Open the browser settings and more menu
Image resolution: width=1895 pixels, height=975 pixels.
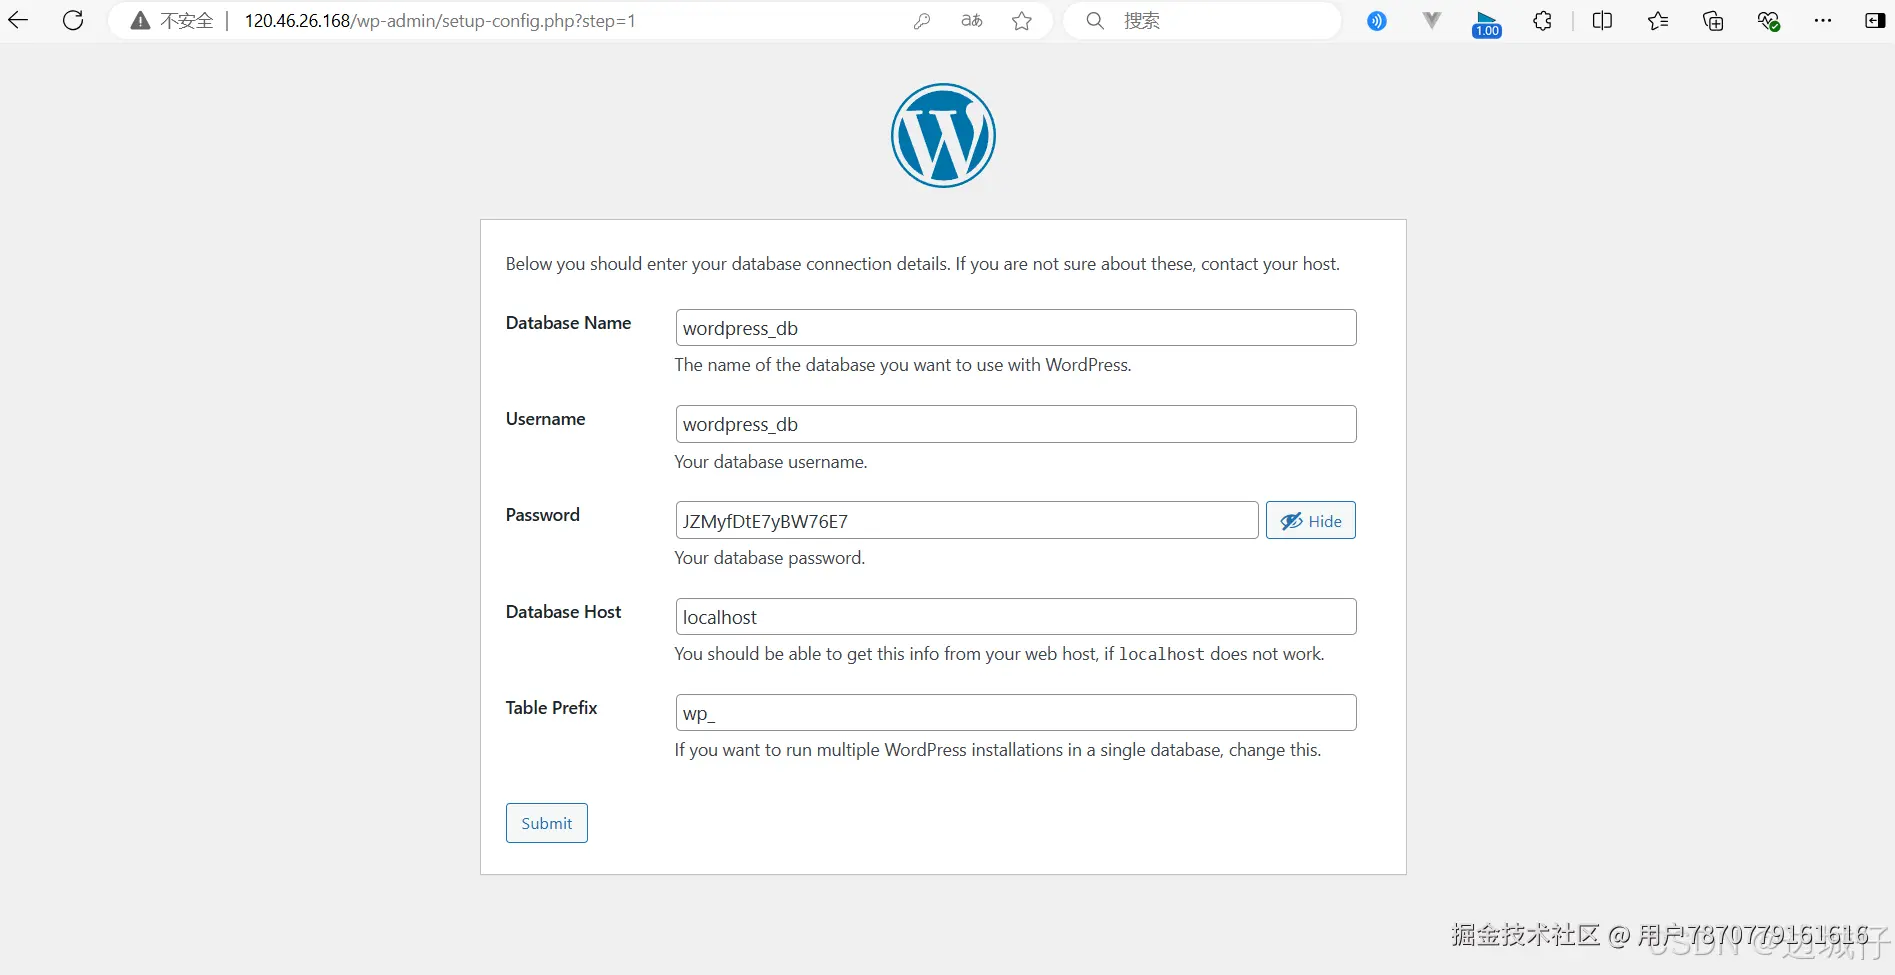pyautogui.click(x=1823, y=21)
